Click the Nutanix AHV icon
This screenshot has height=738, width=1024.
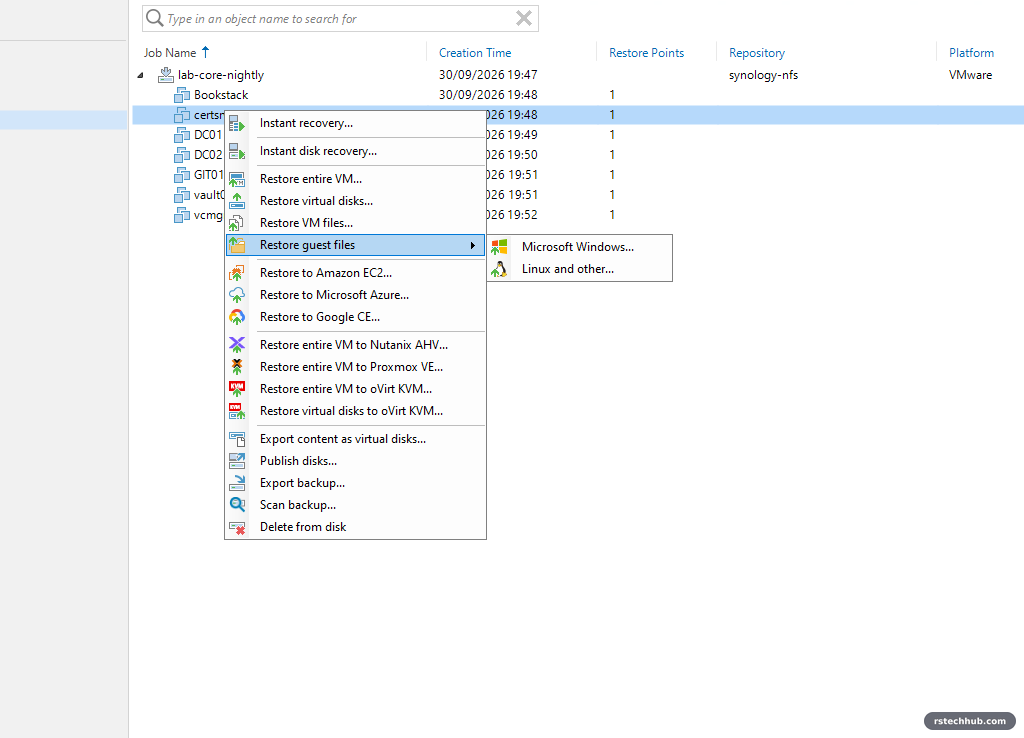click(237, 345)
